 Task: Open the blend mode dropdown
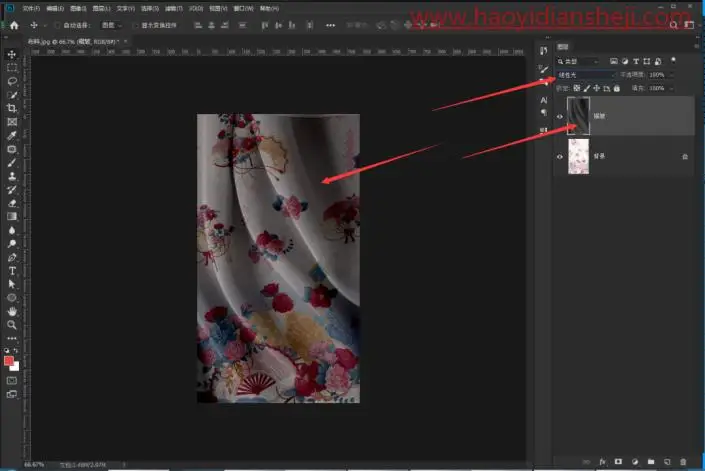(586, 75)
